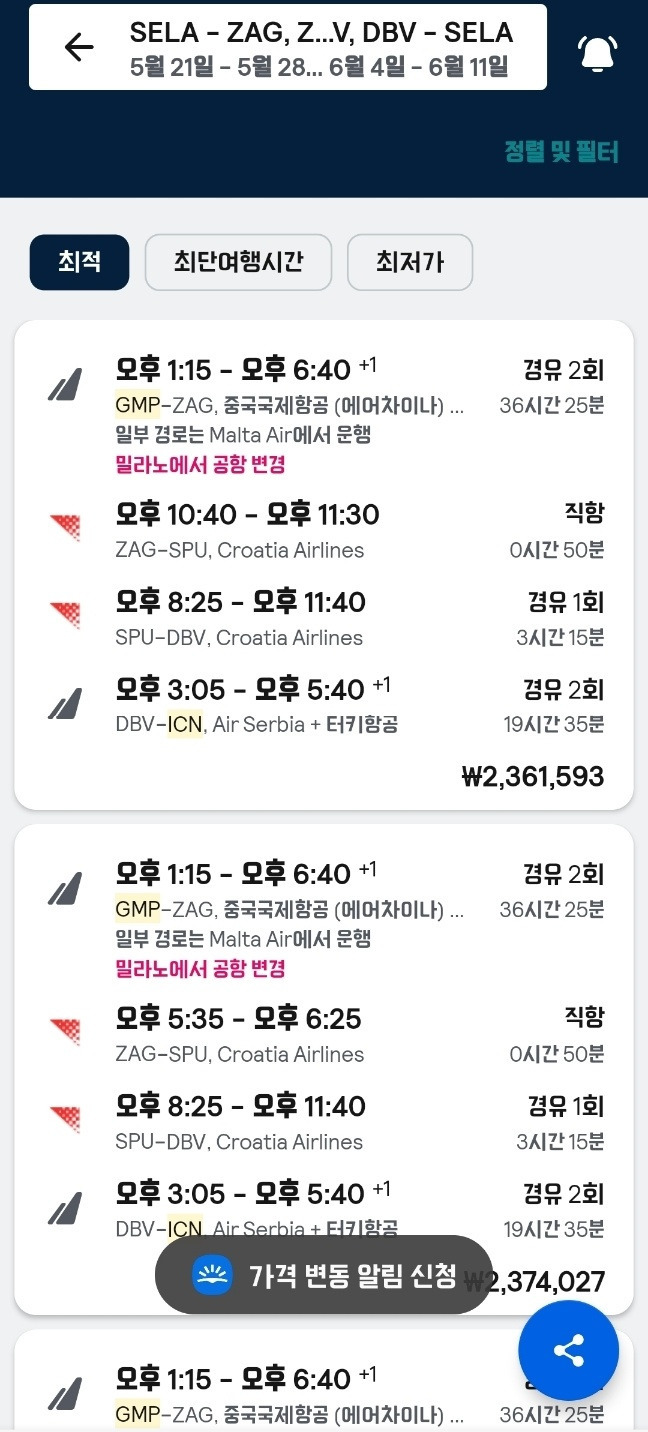Tap the blue share floating button
The height and width of the screenshot is (1432, 648).
click(568, 1351)
